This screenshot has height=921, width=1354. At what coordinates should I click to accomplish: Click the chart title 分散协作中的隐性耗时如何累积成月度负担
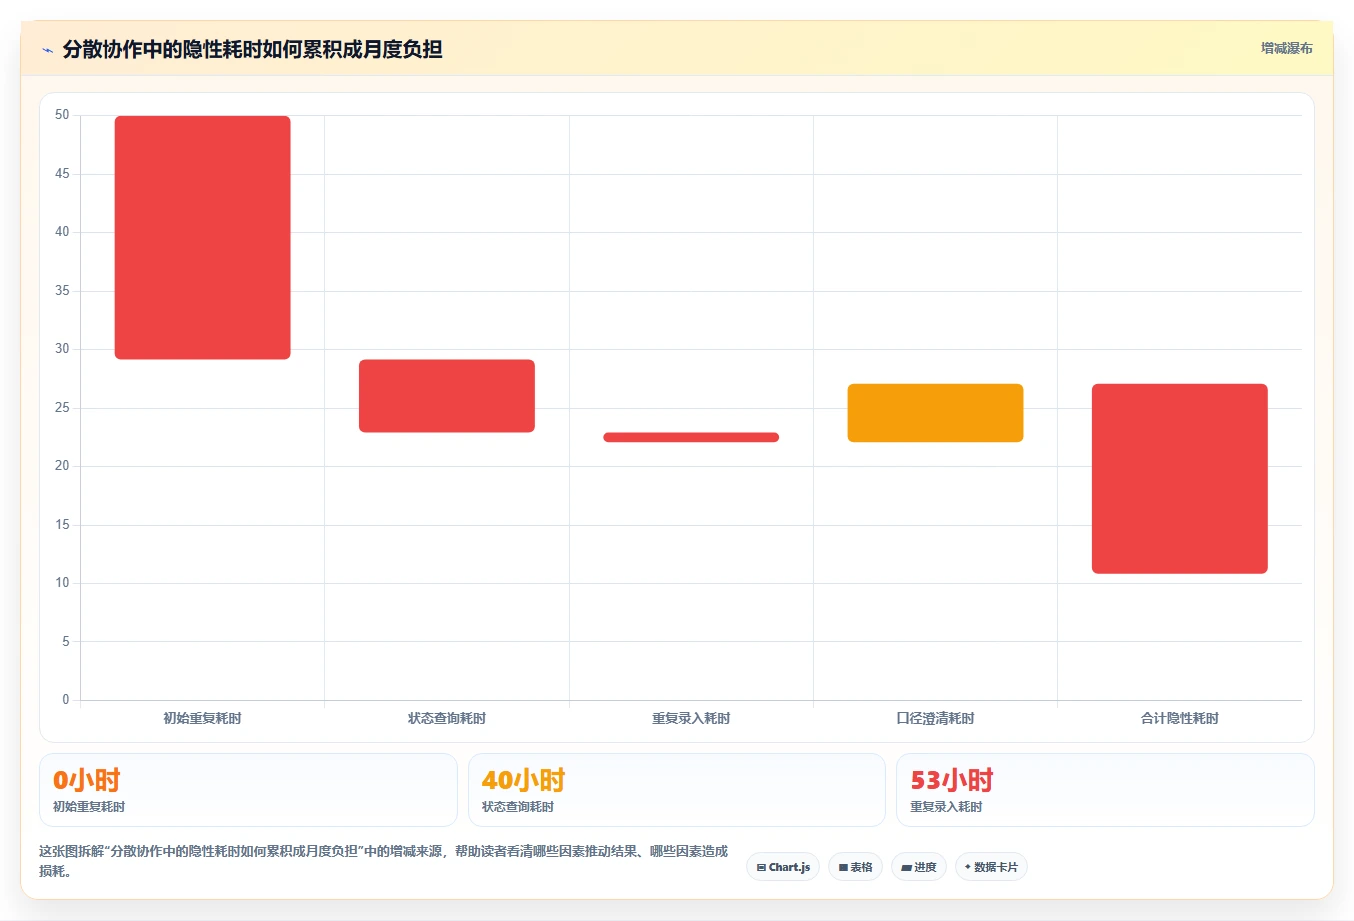point(252,49)
